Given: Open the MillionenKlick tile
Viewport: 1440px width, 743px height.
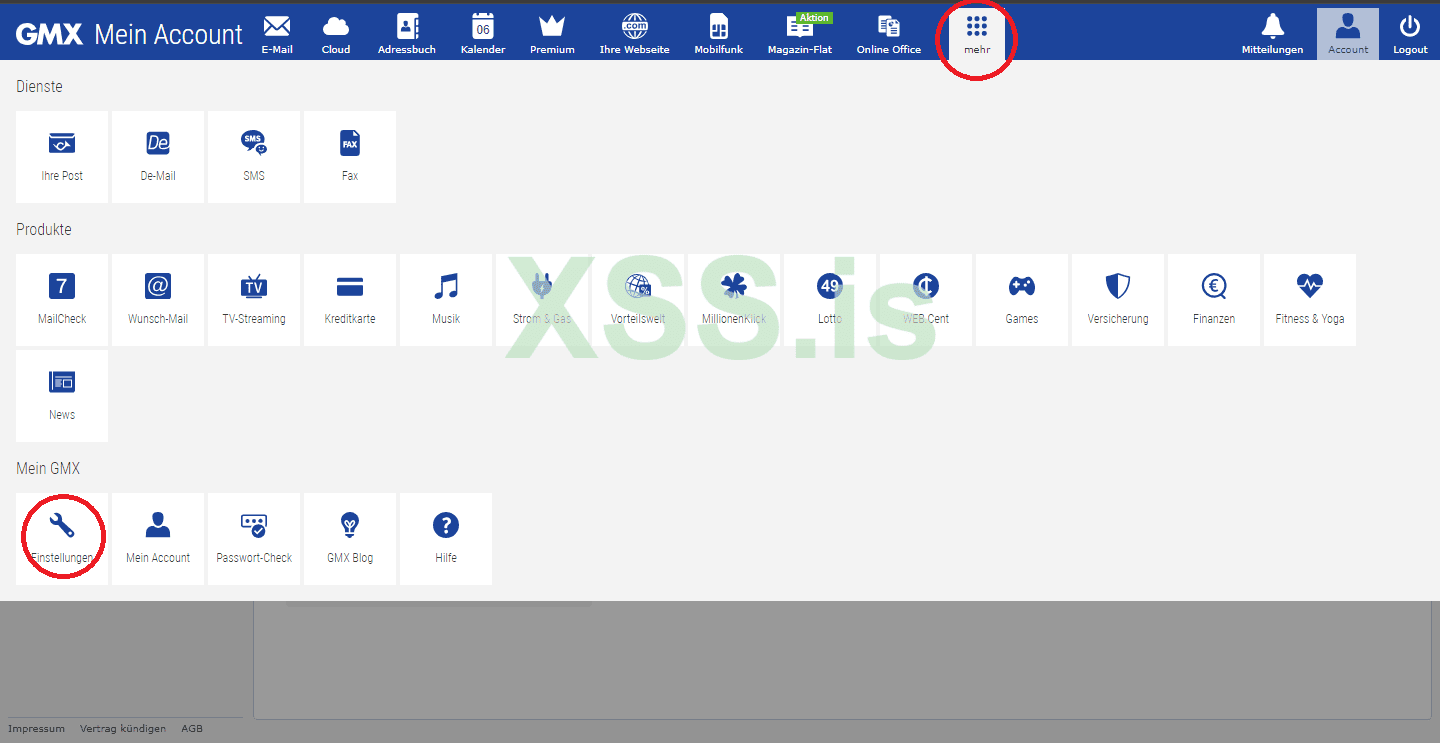Looking at the screenshot, I should [734, 300].
